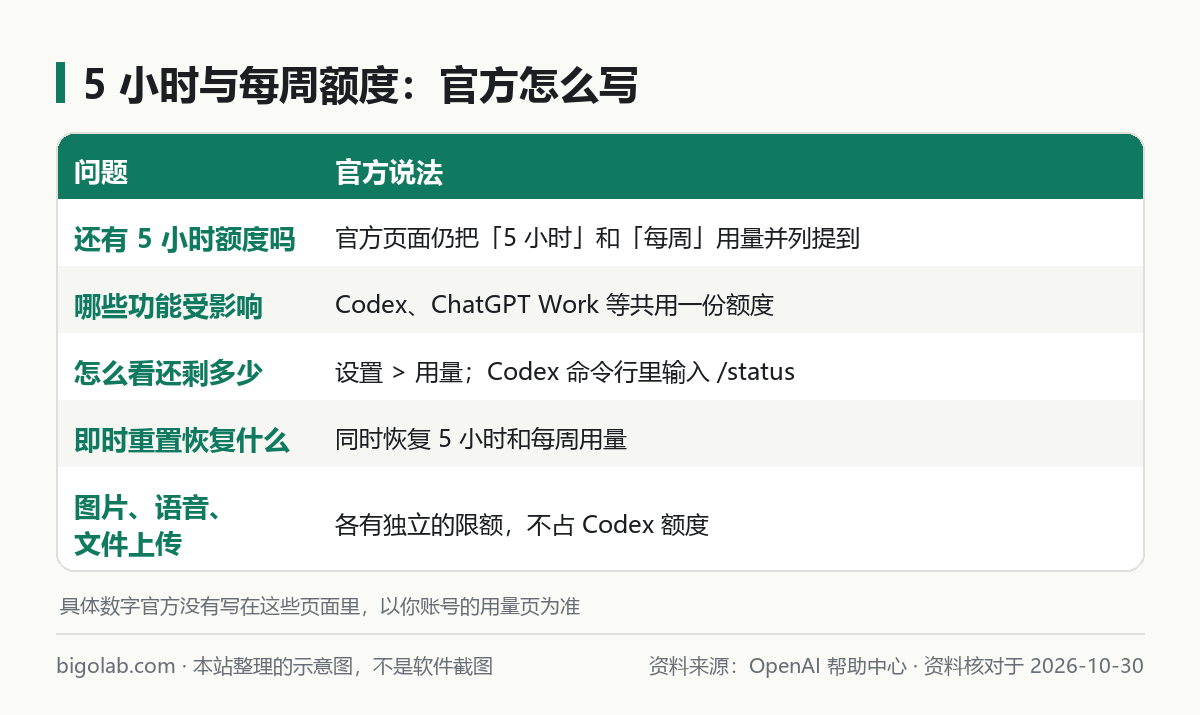Click the row label '哪些功能受影响'
Screen dimensions: 1200x715
(x=168, y=306)
